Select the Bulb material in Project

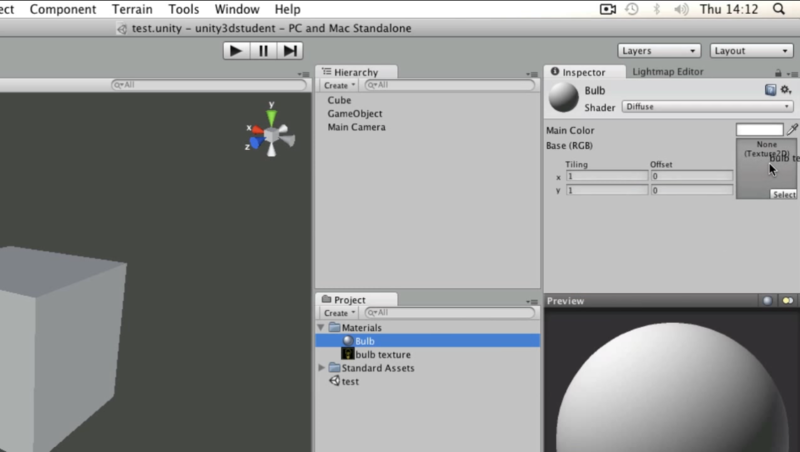point(428,341)
